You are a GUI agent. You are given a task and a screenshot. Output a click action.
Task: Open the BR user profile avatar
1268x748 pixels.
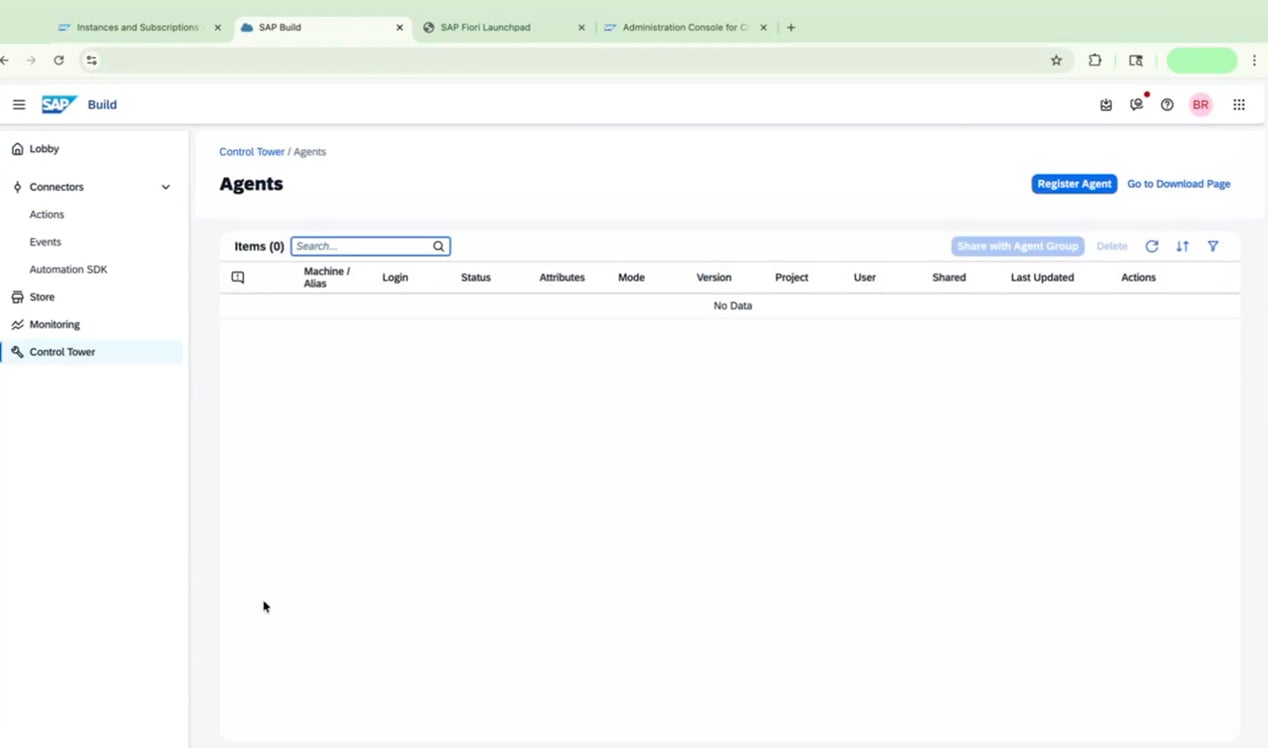[x=1201, y=105]
